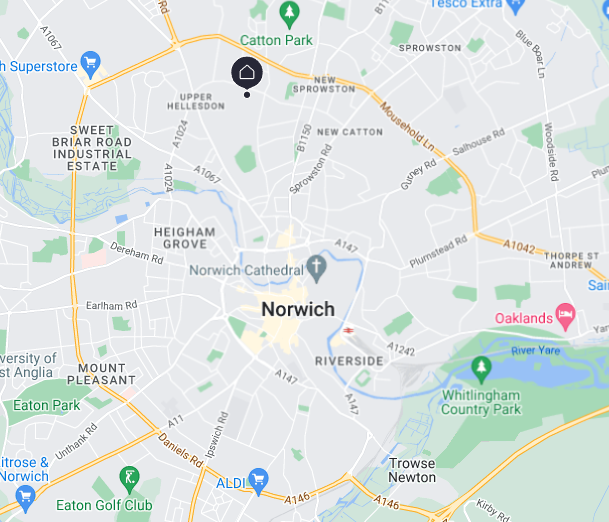Select the Superstore shopping cart pin

91,64
